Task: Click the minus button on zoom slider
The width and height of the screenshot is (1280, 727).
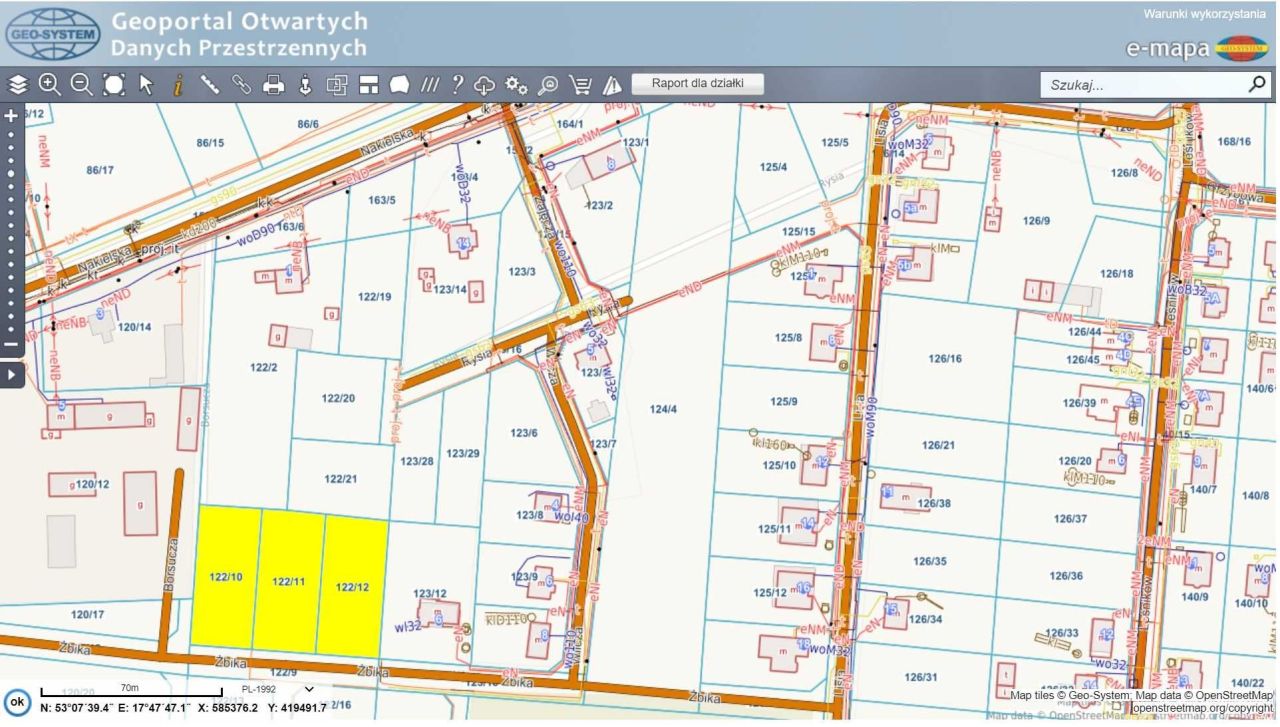Action: 12,345
